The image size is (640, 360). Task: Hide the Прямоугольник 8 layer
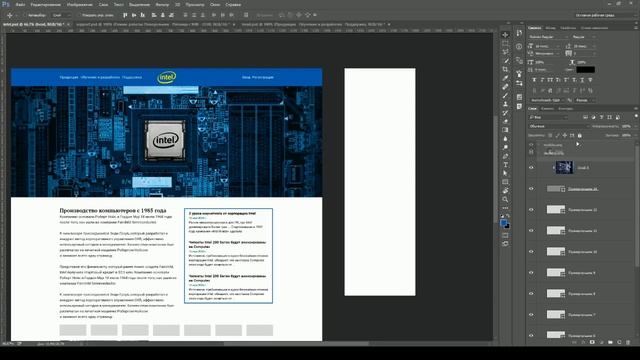[531, 293]
